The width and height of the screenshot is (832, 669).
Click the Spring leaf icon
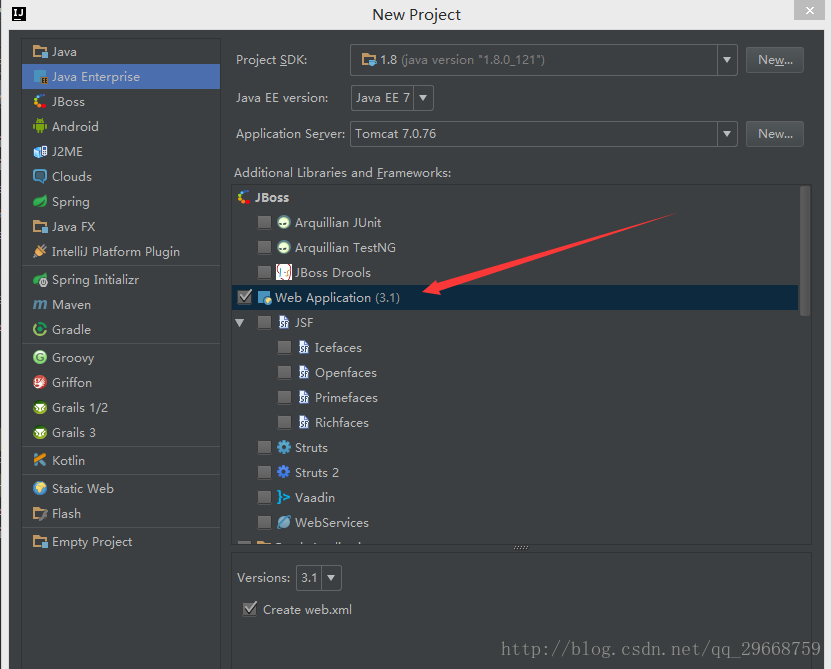40,202
